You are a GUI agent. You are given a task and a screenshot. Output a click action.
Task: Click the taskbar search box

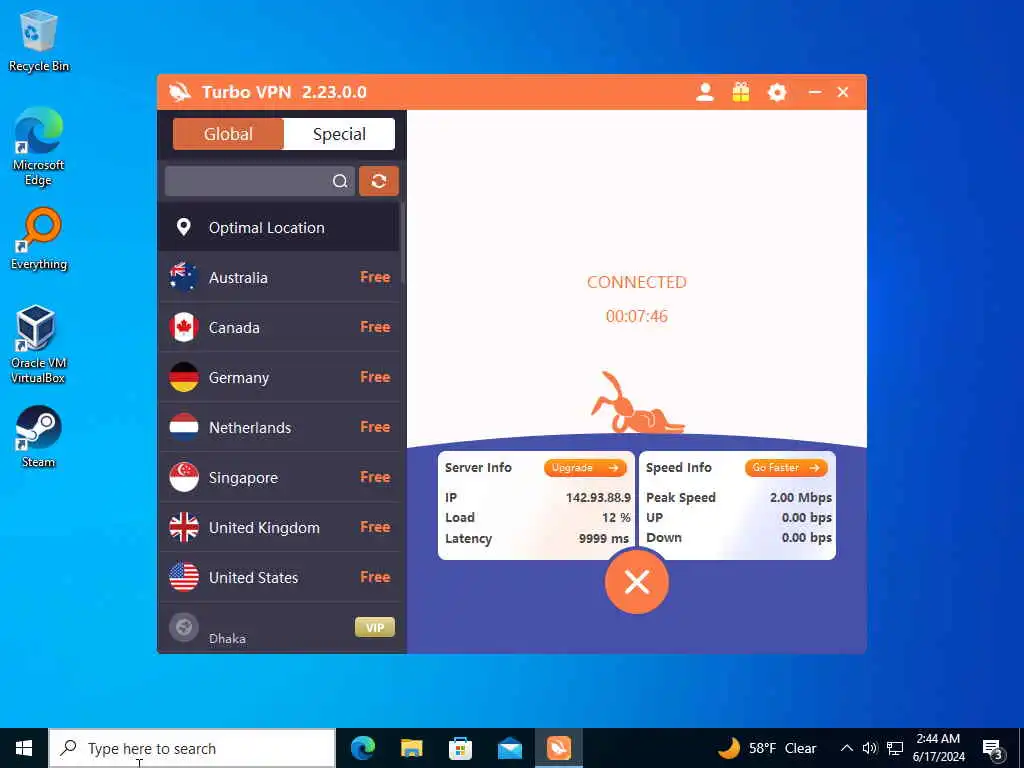(x=192, y=748)
